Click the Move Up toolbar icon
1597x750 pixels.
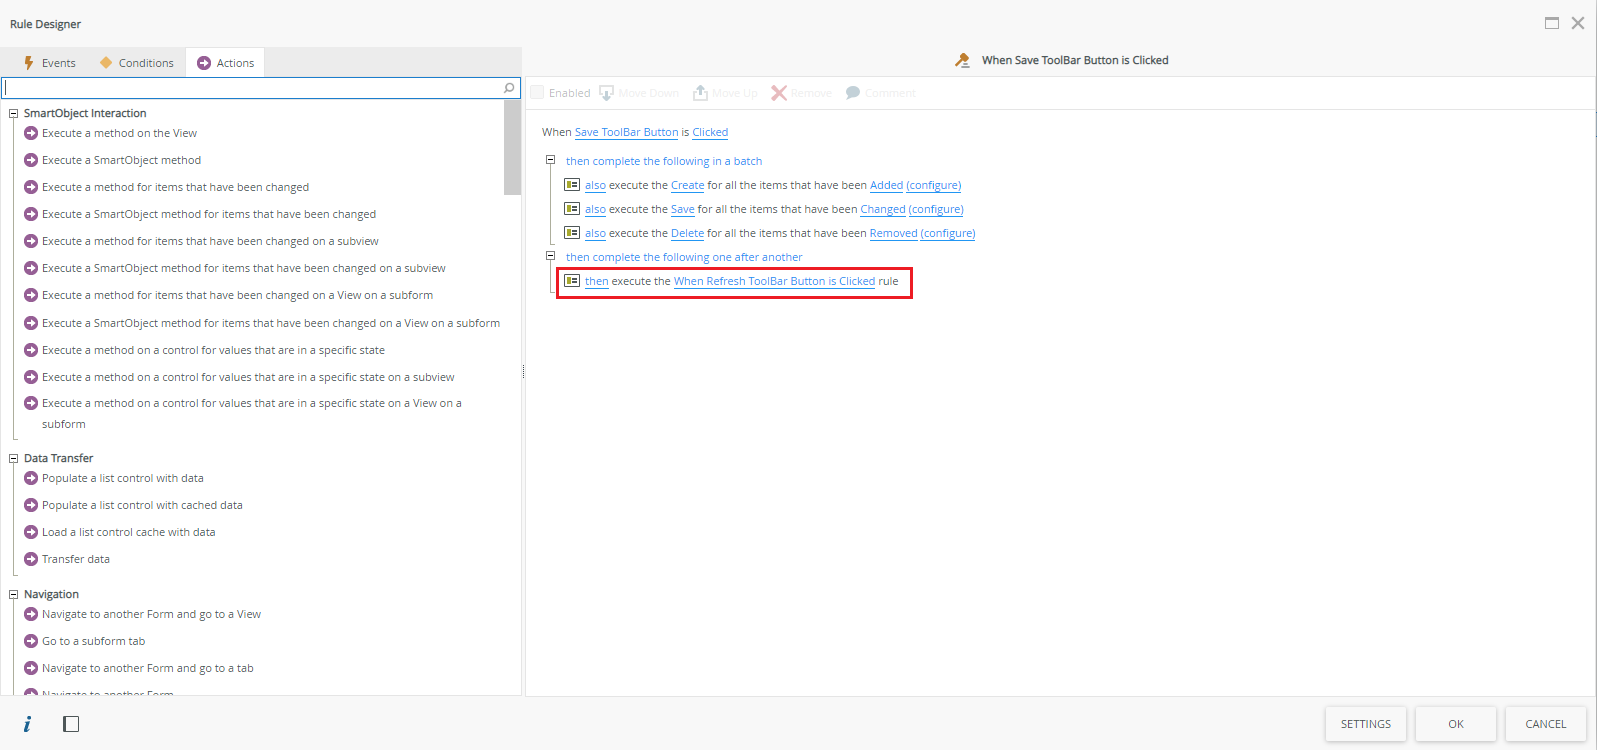(700, 93)
